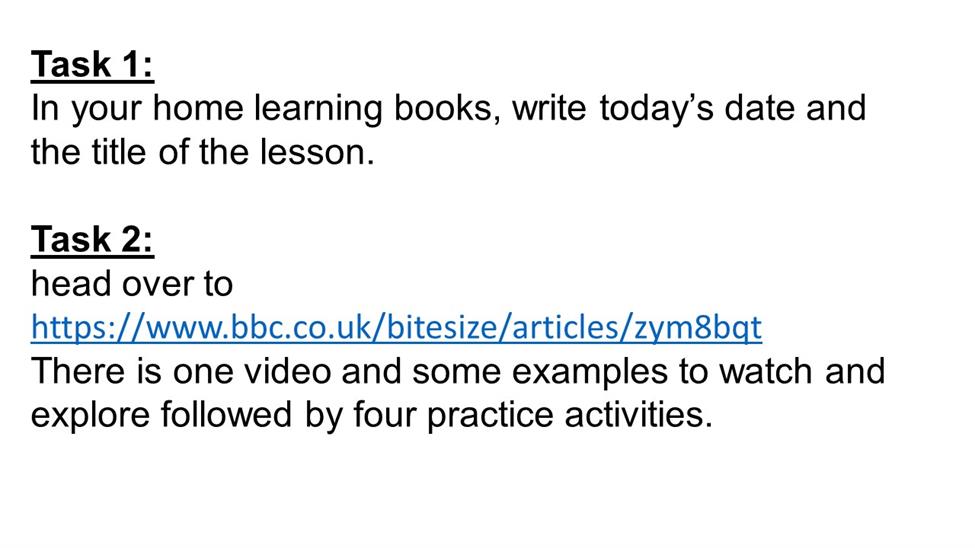Click the word 'explore' in last line
This screenshot has width=975, height=548.
tap(90, 416)
